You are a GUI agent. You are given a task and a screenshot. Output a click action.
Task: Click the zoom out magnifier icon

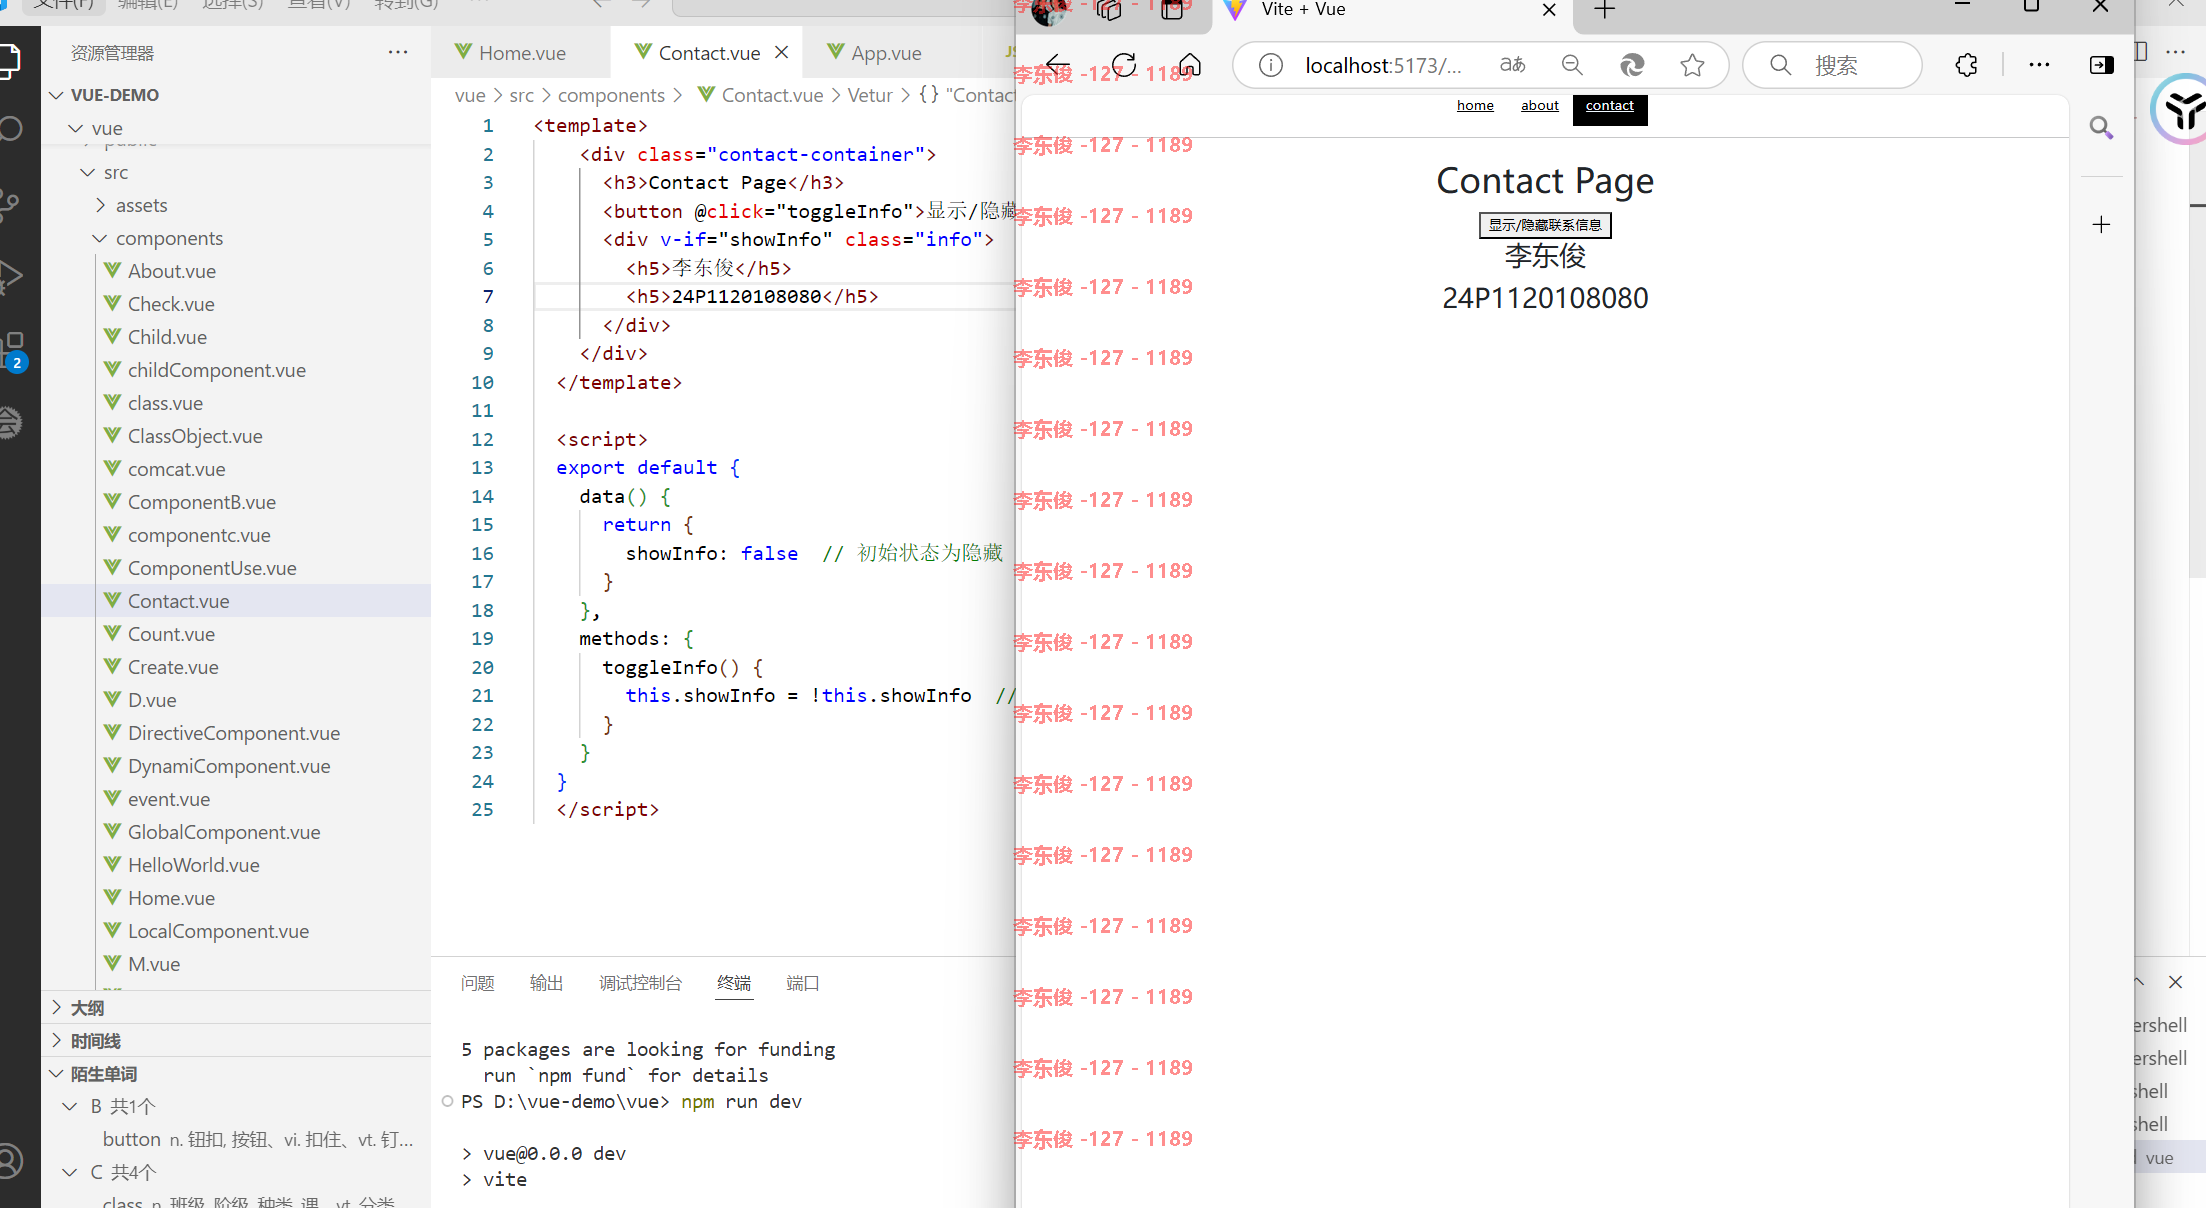(x=1572, y=65)
